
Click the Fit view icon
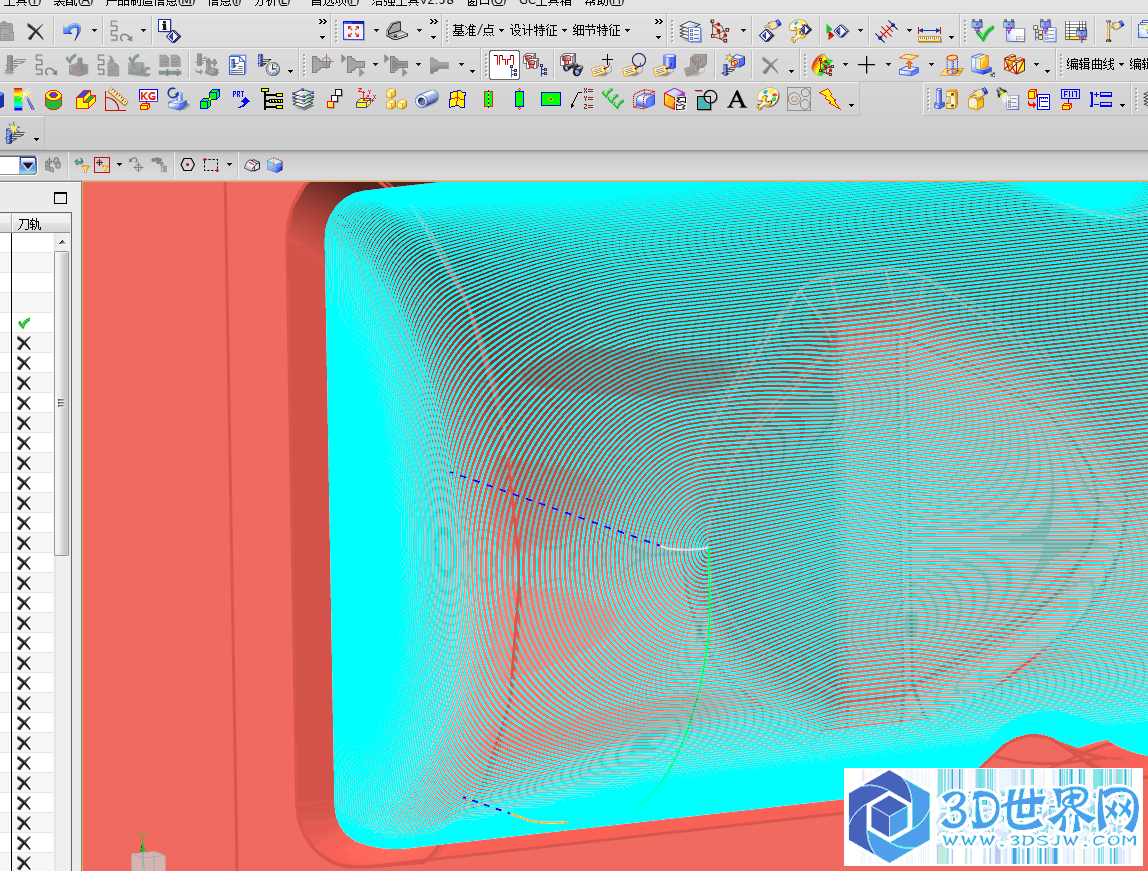354,31
